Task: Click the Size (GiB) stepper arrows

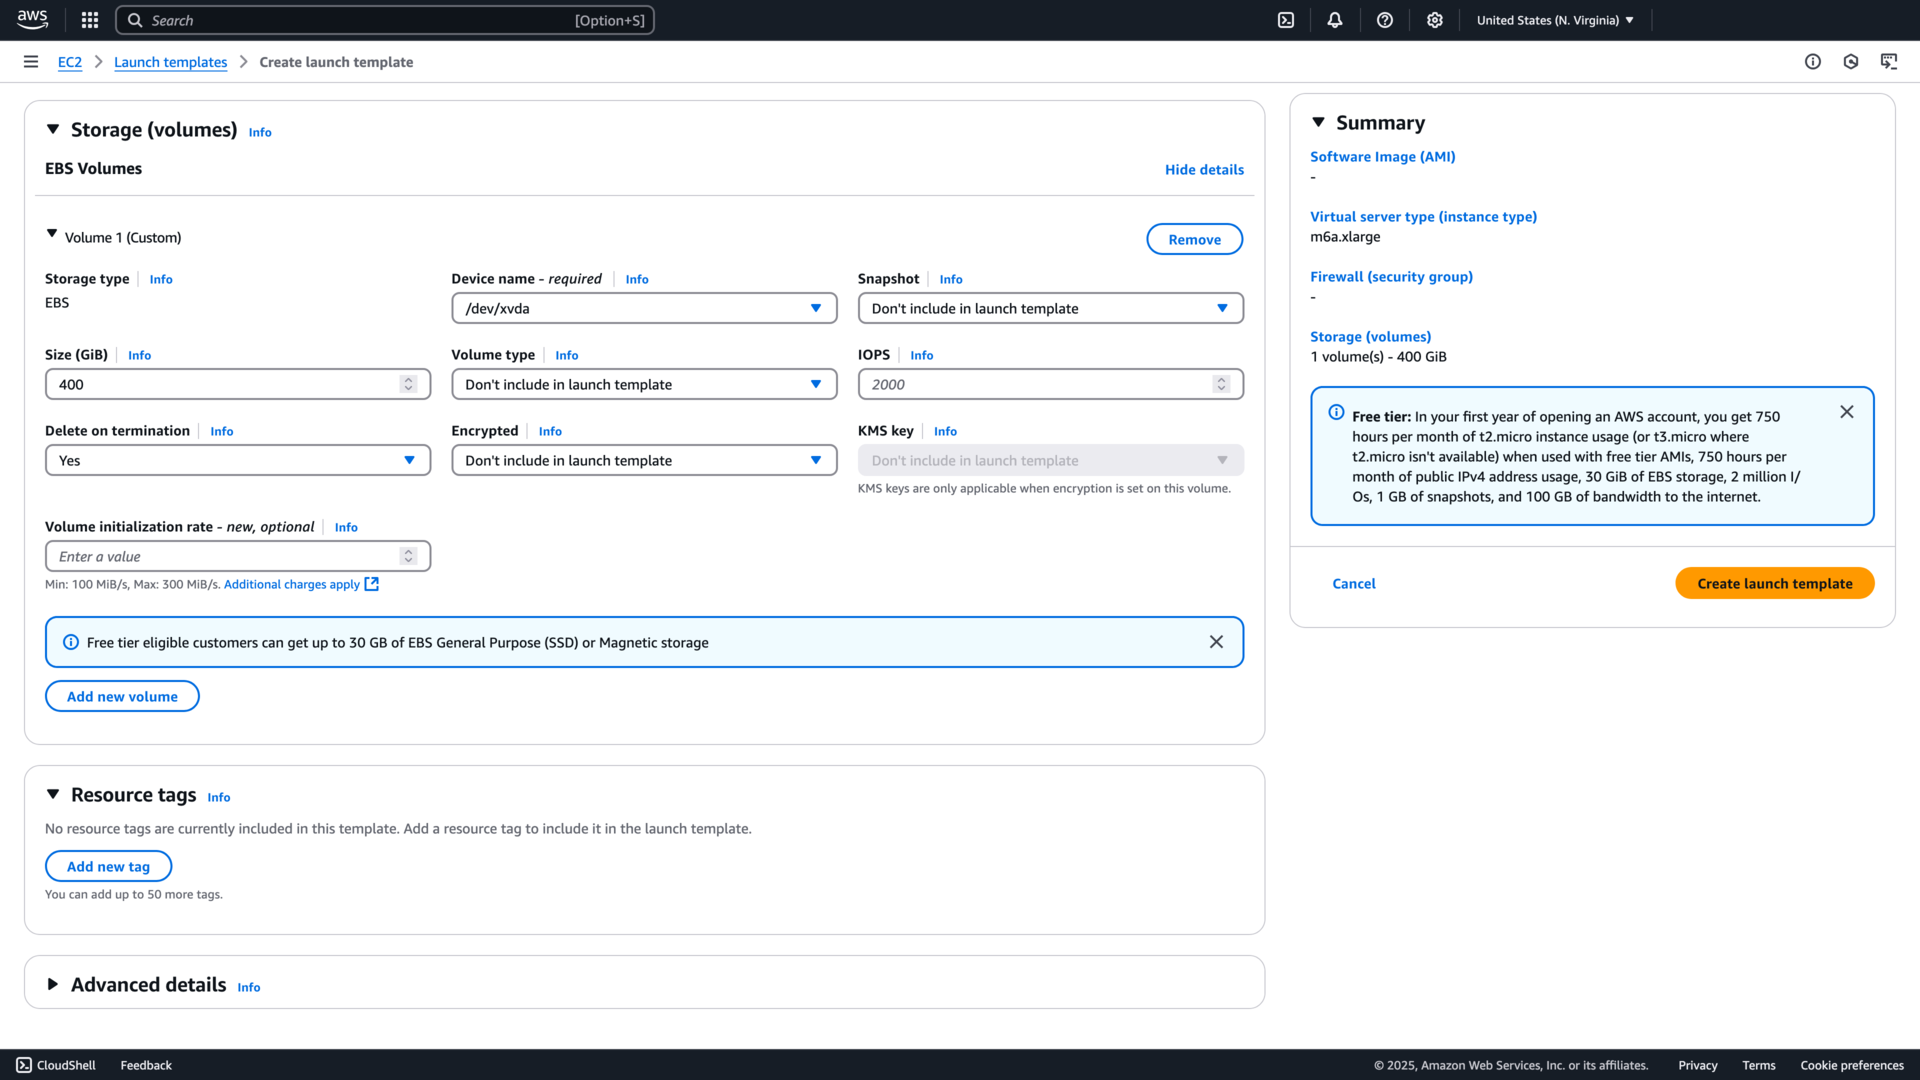Action: 408,384
